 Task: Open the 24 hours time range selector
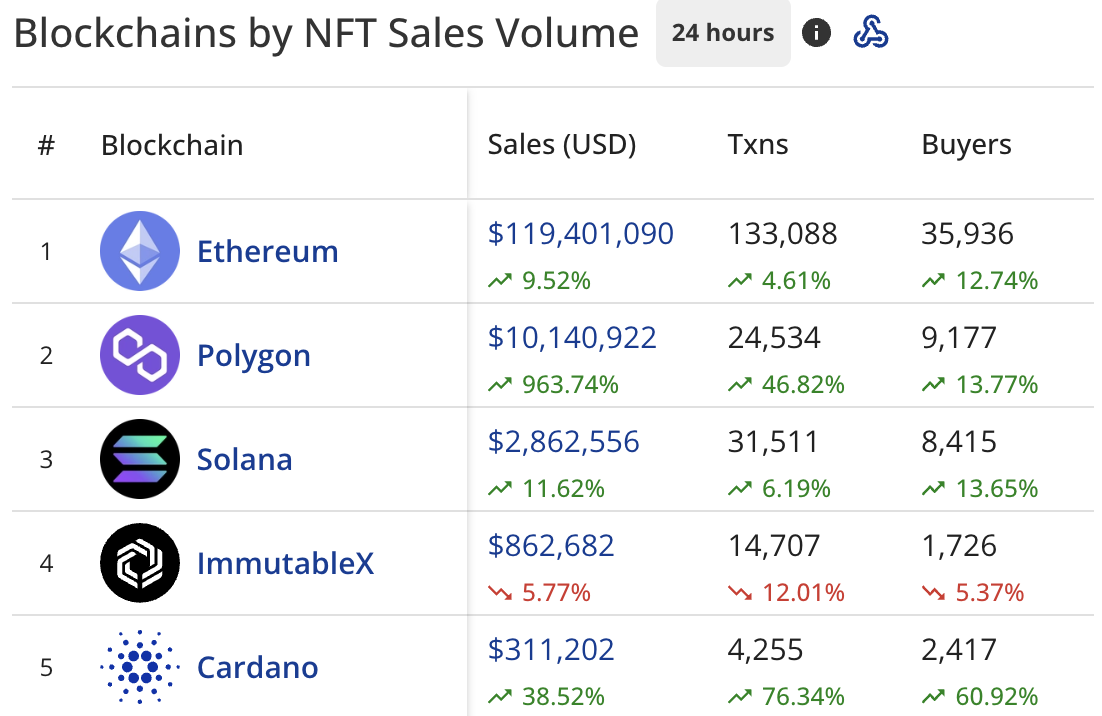[x=723, y=33]
